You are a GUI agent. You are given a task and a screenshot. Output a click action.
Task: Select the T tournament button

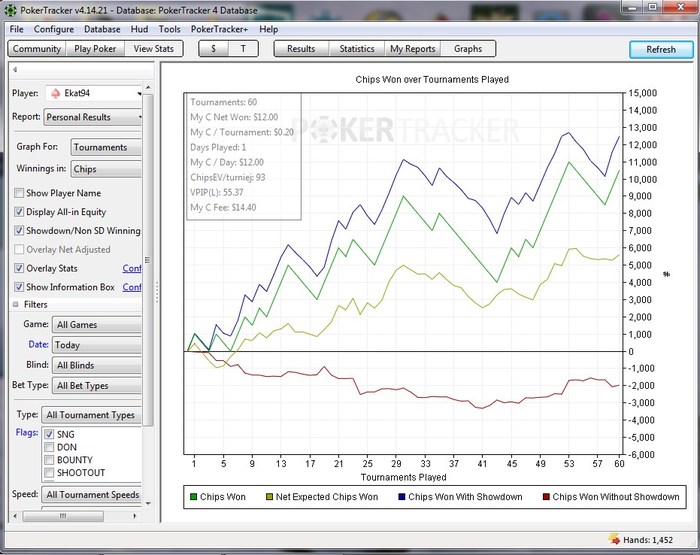(243, 49)
